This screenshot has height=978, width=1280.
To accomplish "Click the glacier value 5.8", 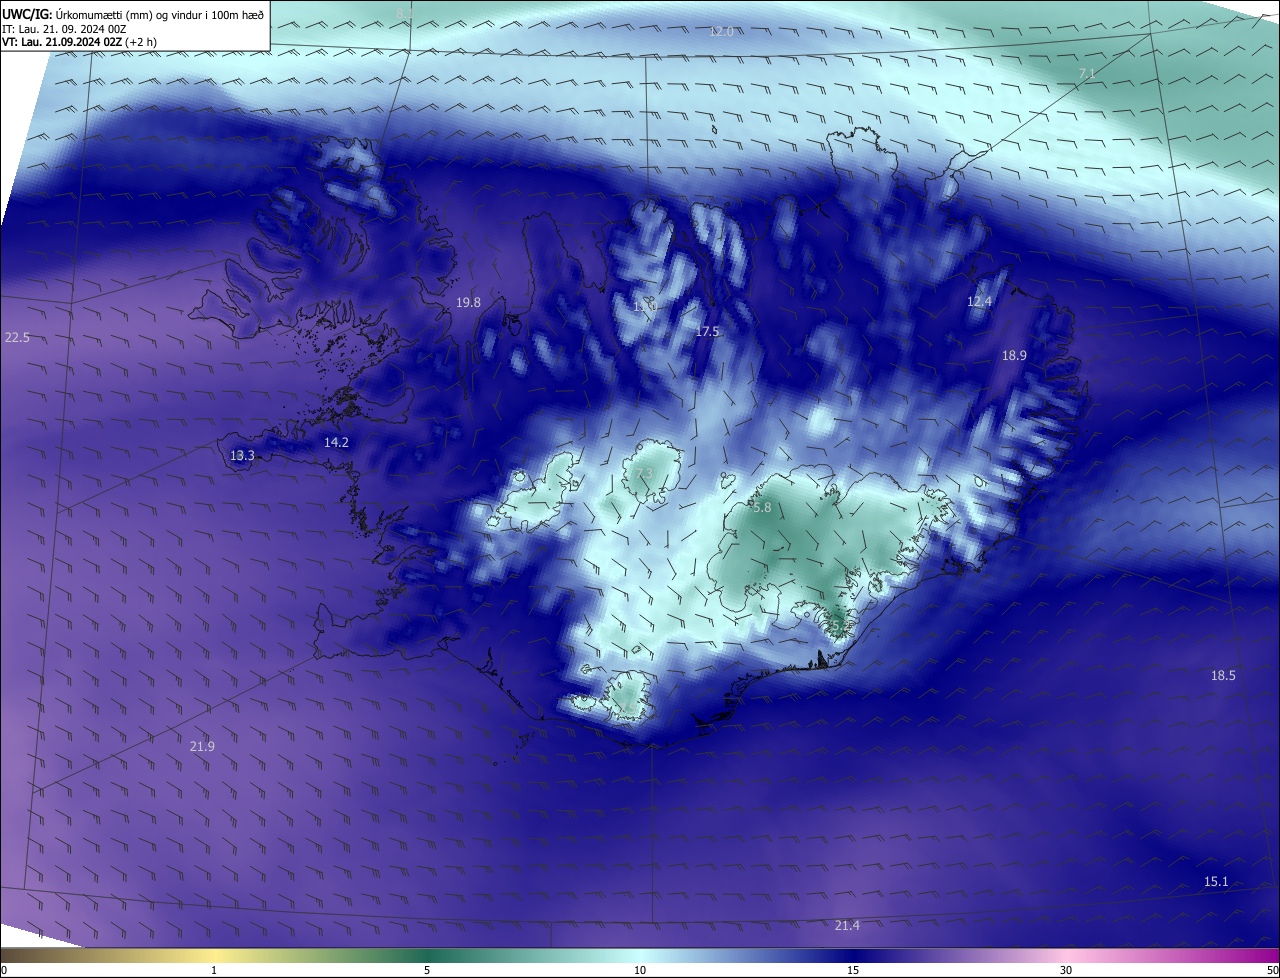I will point(762,508).
